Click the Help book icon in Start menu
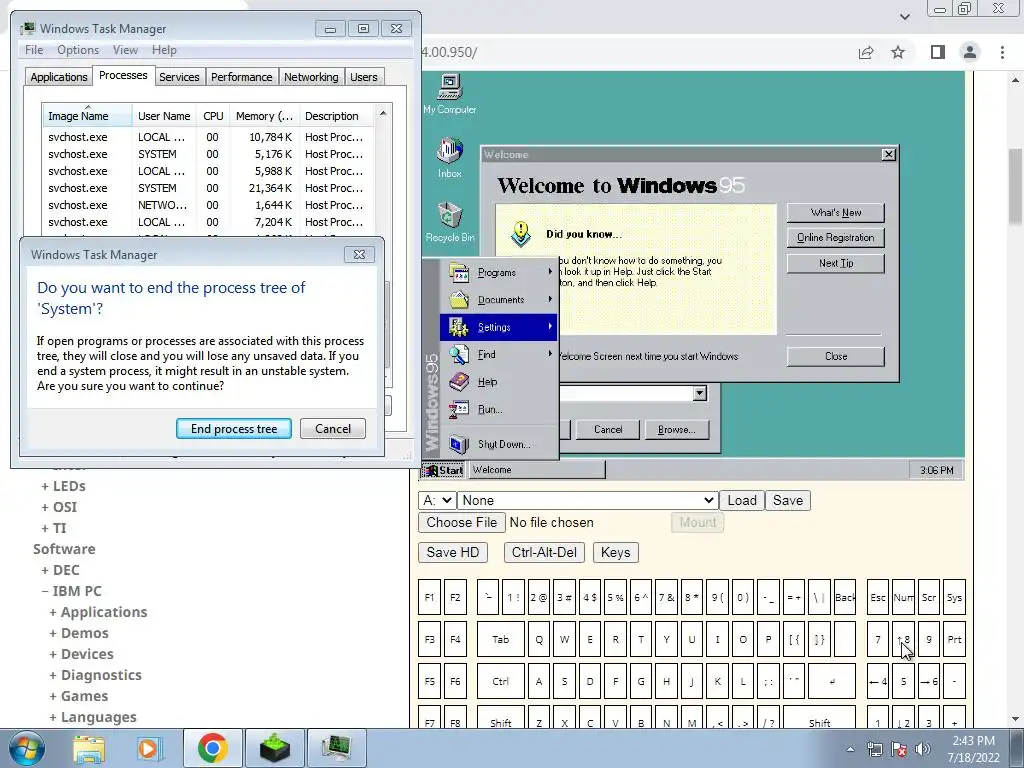This screenshot has height=768, width=1024. pos(459,382)
